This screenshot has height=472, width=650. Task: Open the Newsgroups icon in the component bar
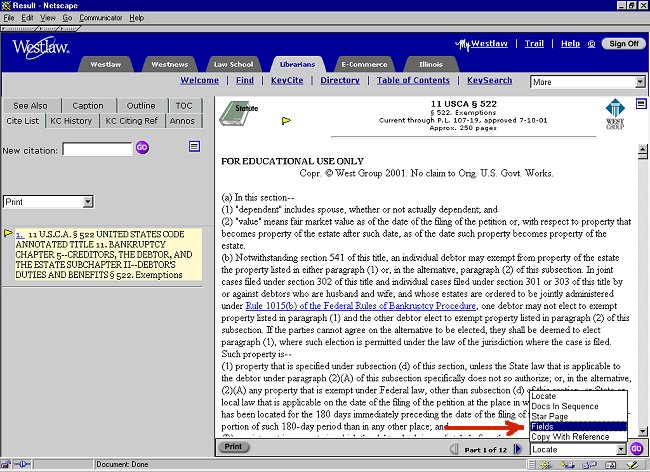coord(589,465)
